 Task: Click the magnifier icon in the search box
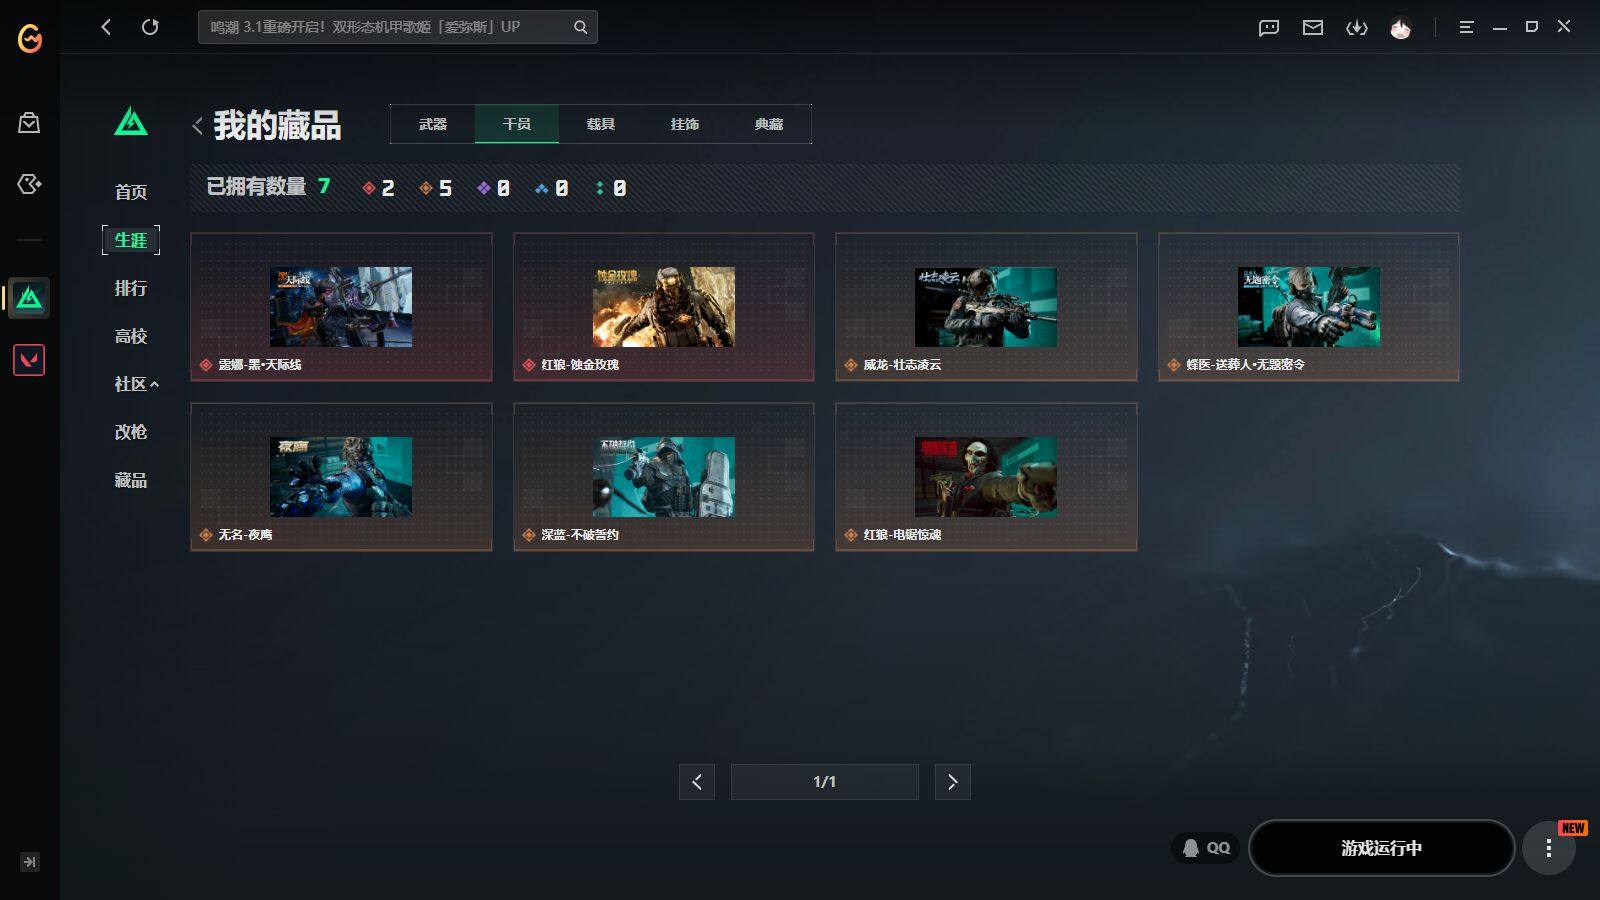580,27
